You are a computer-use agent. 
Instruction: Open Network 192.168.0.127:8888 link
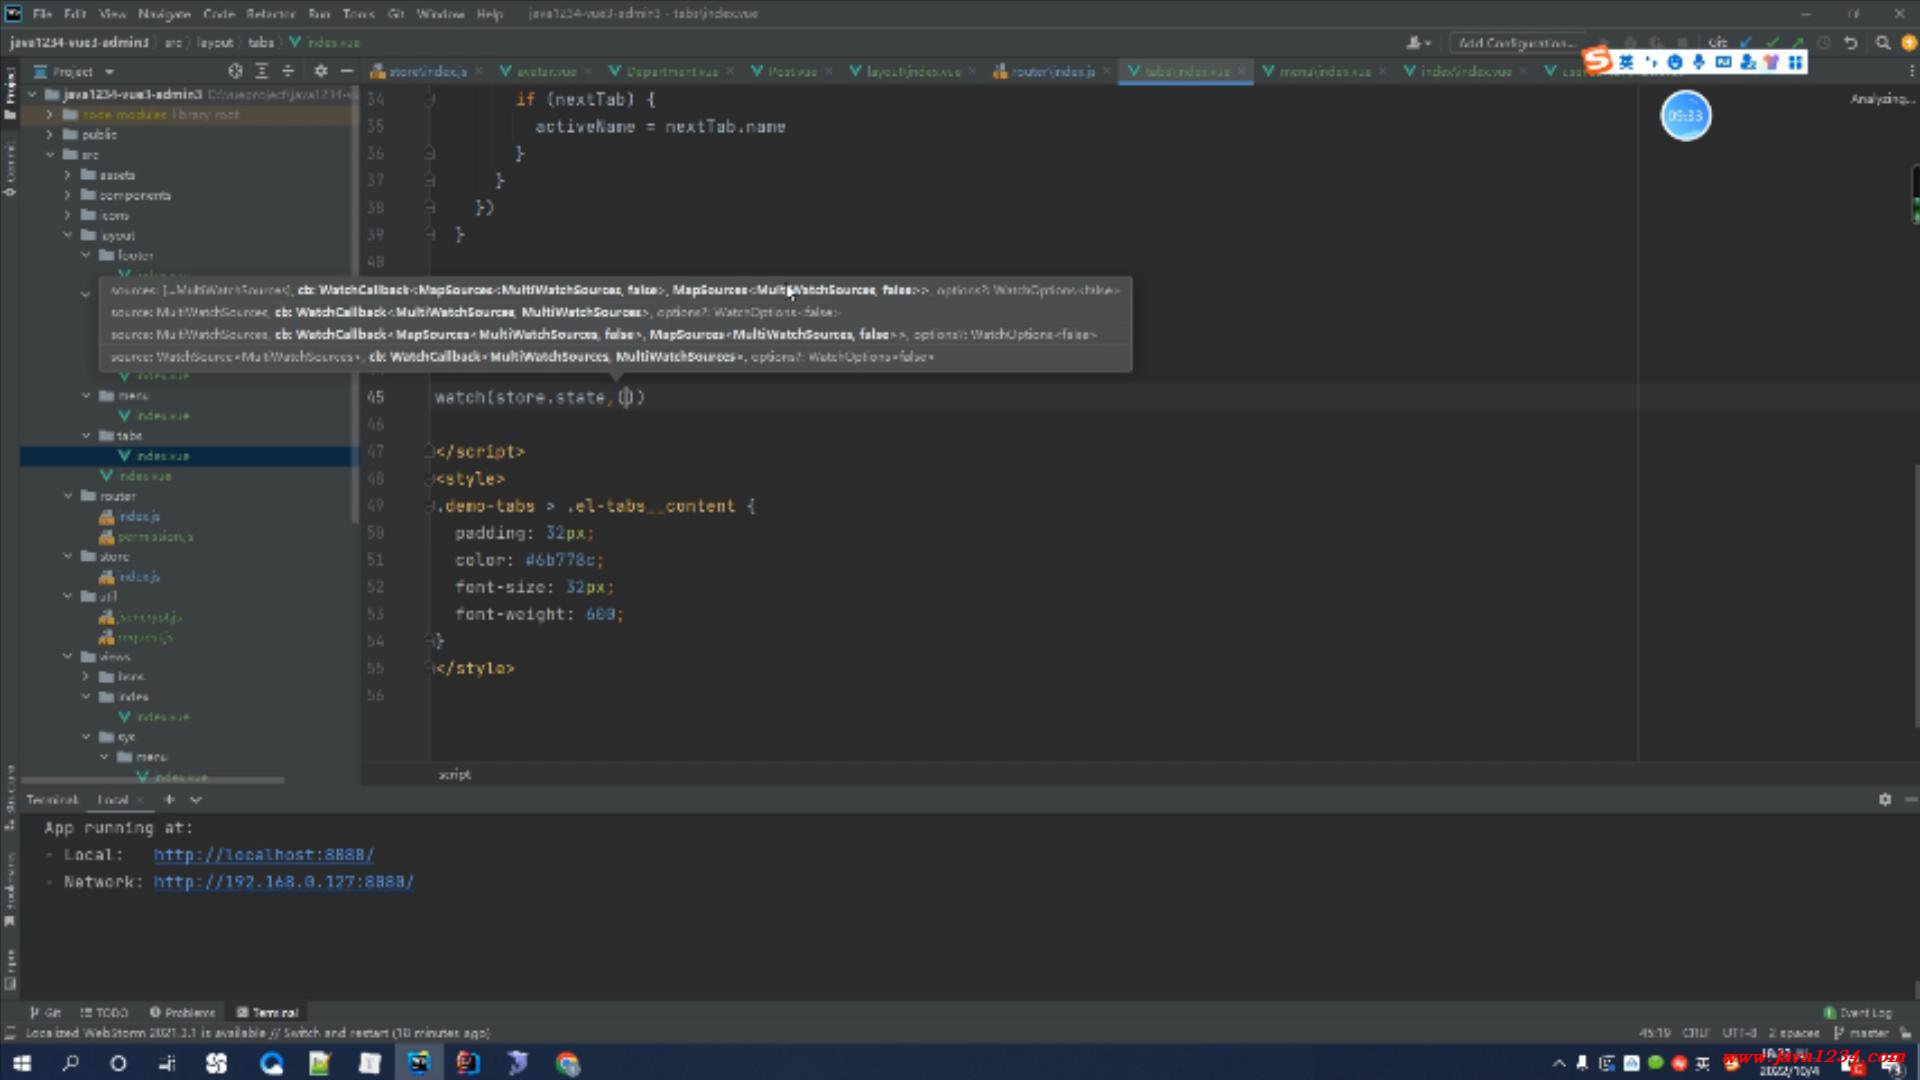(284, 882)
